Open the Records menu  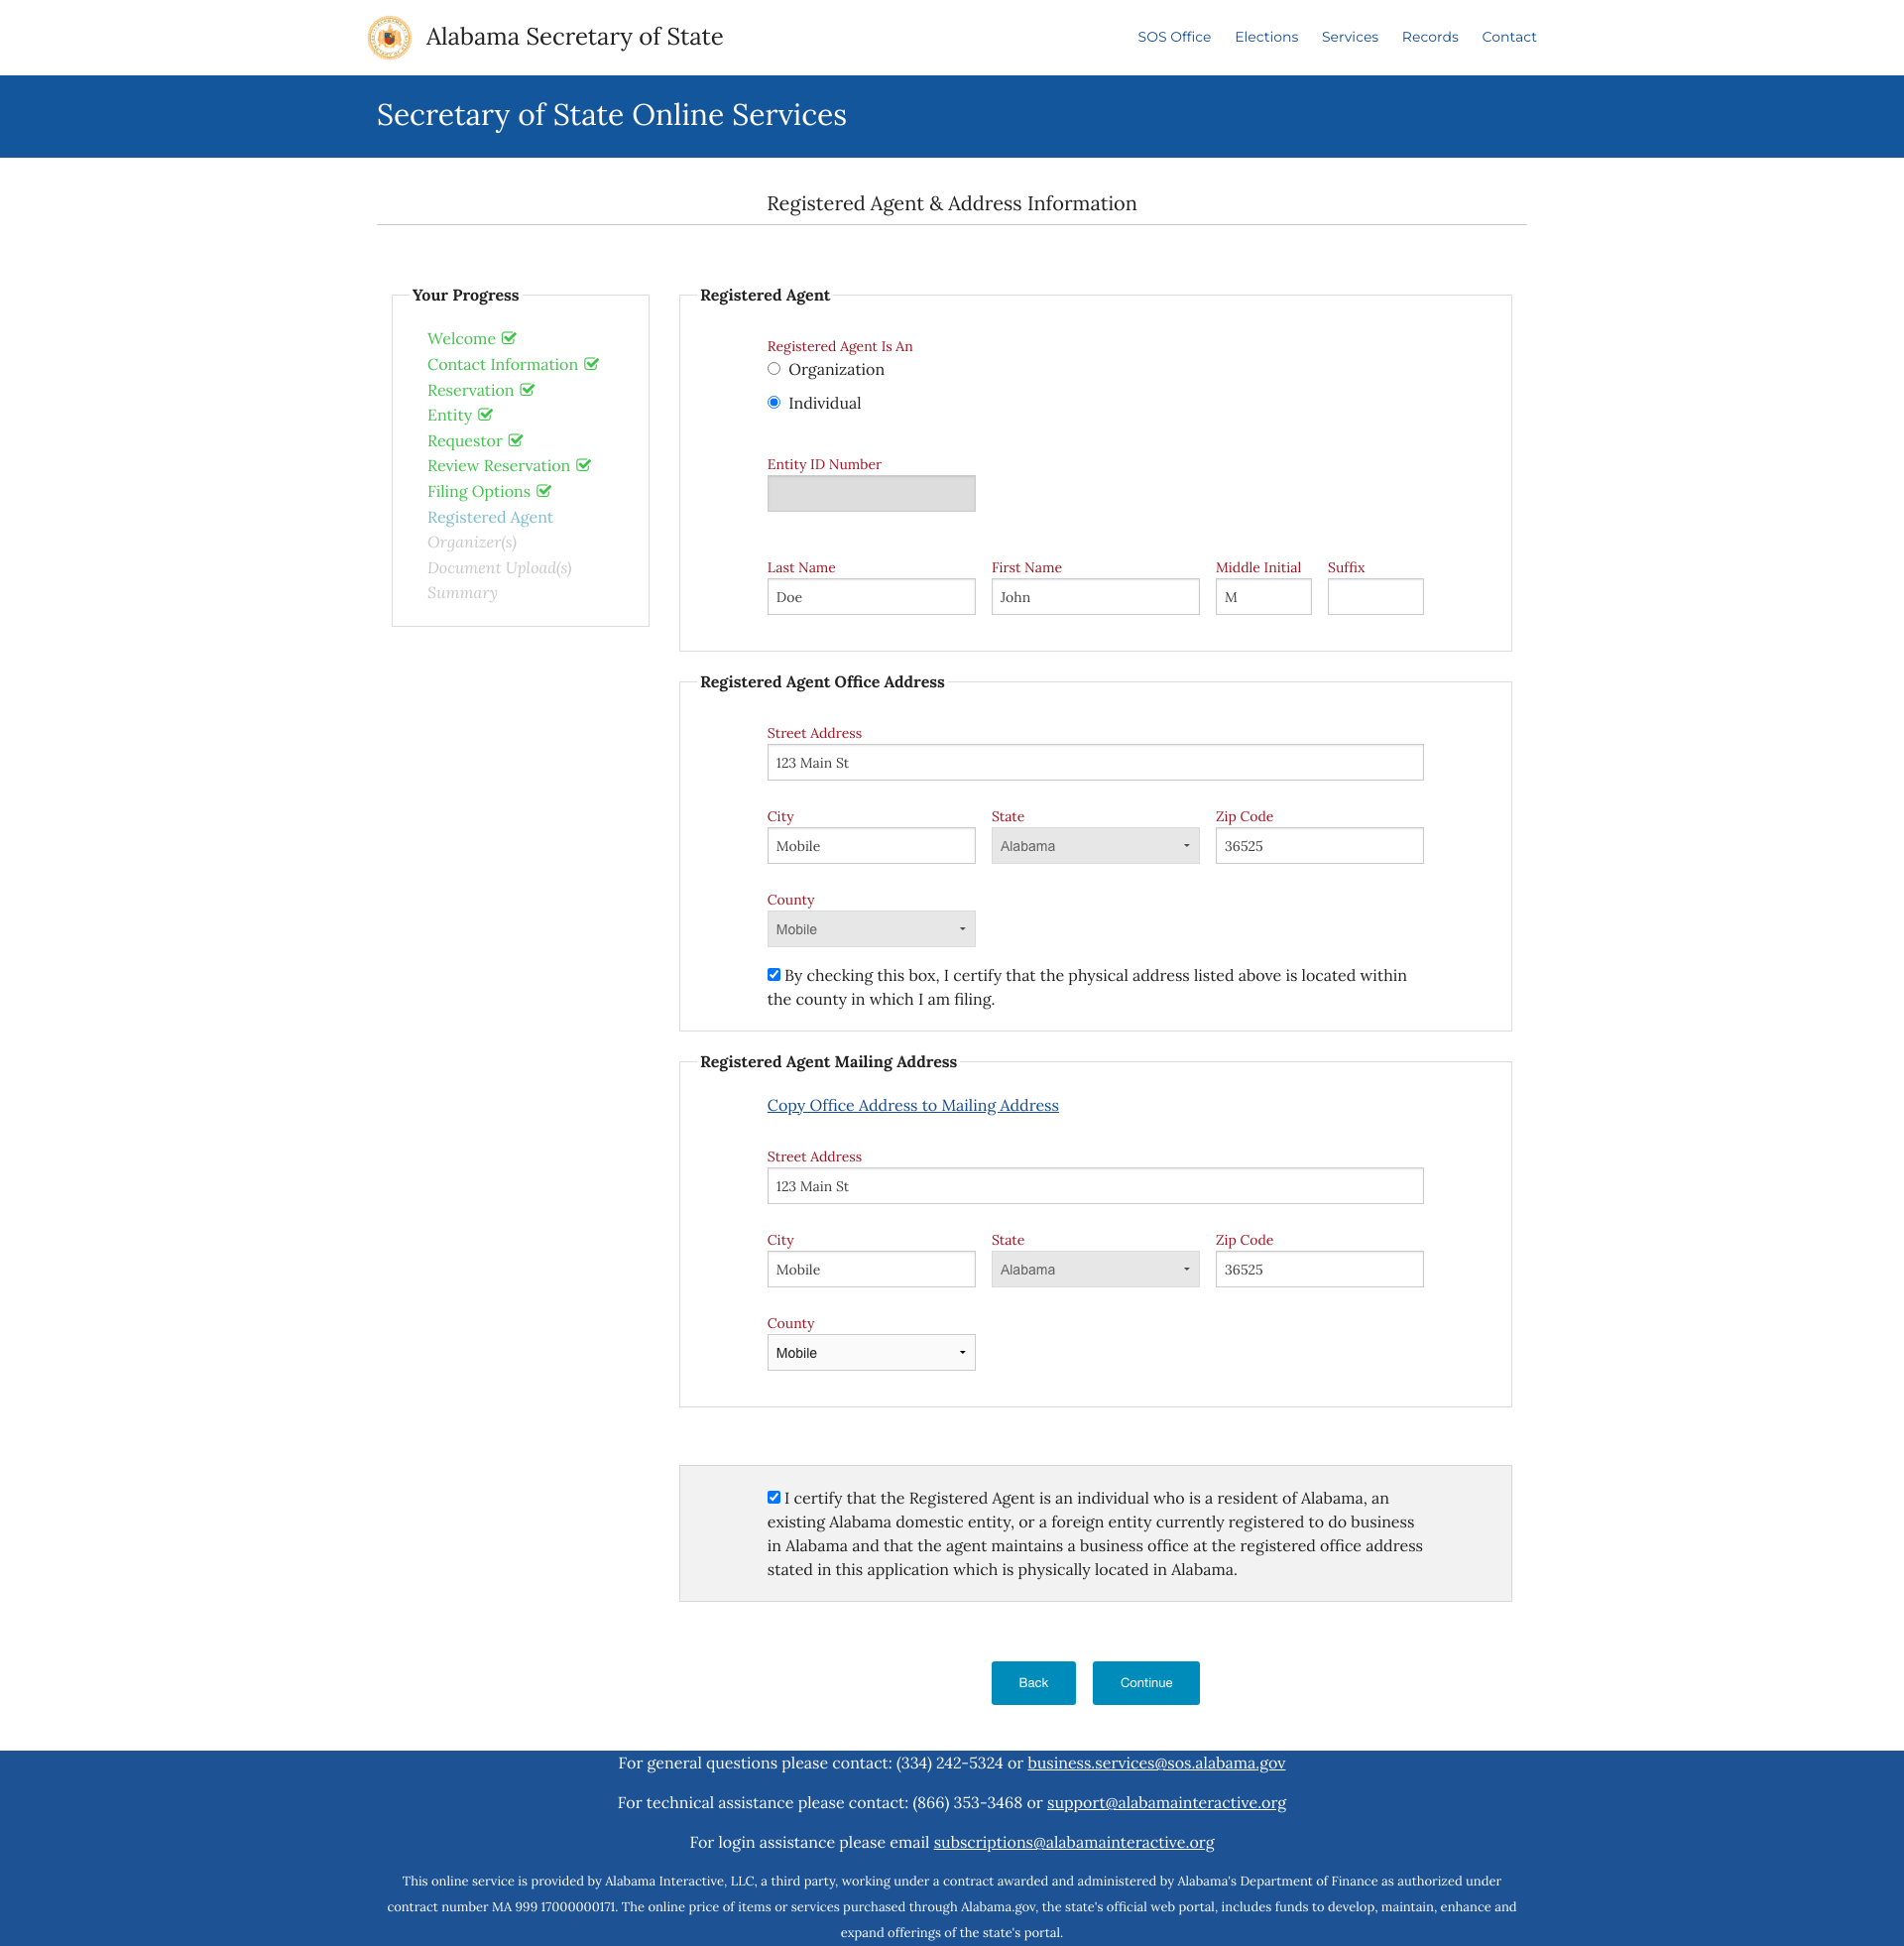click(x=1429, y=37)
